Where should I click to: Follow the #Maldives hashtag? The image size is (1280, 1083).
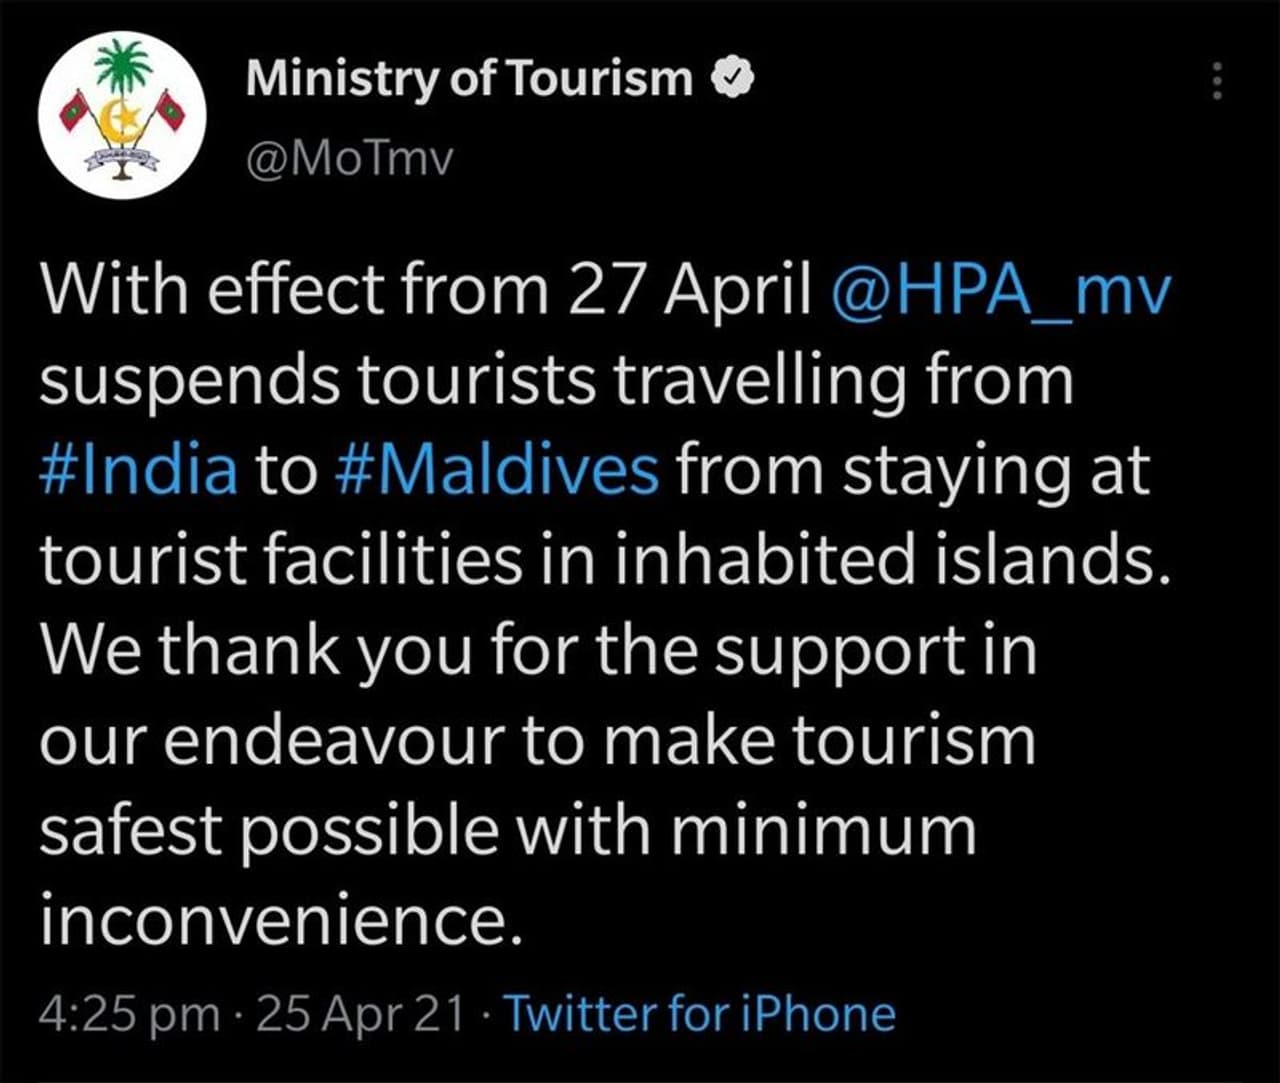coord(500,470)
